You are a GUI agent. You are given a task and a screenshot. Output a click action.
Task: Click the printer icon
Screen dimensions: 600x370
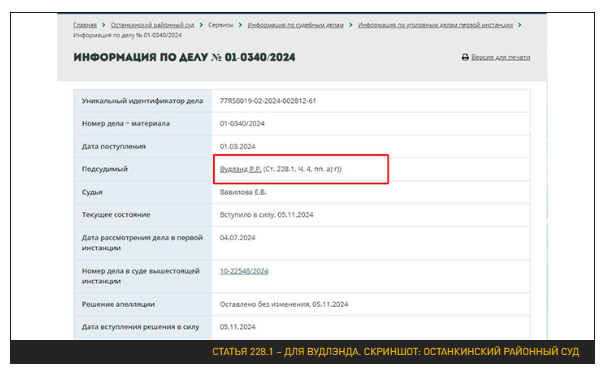pos(465,57)
